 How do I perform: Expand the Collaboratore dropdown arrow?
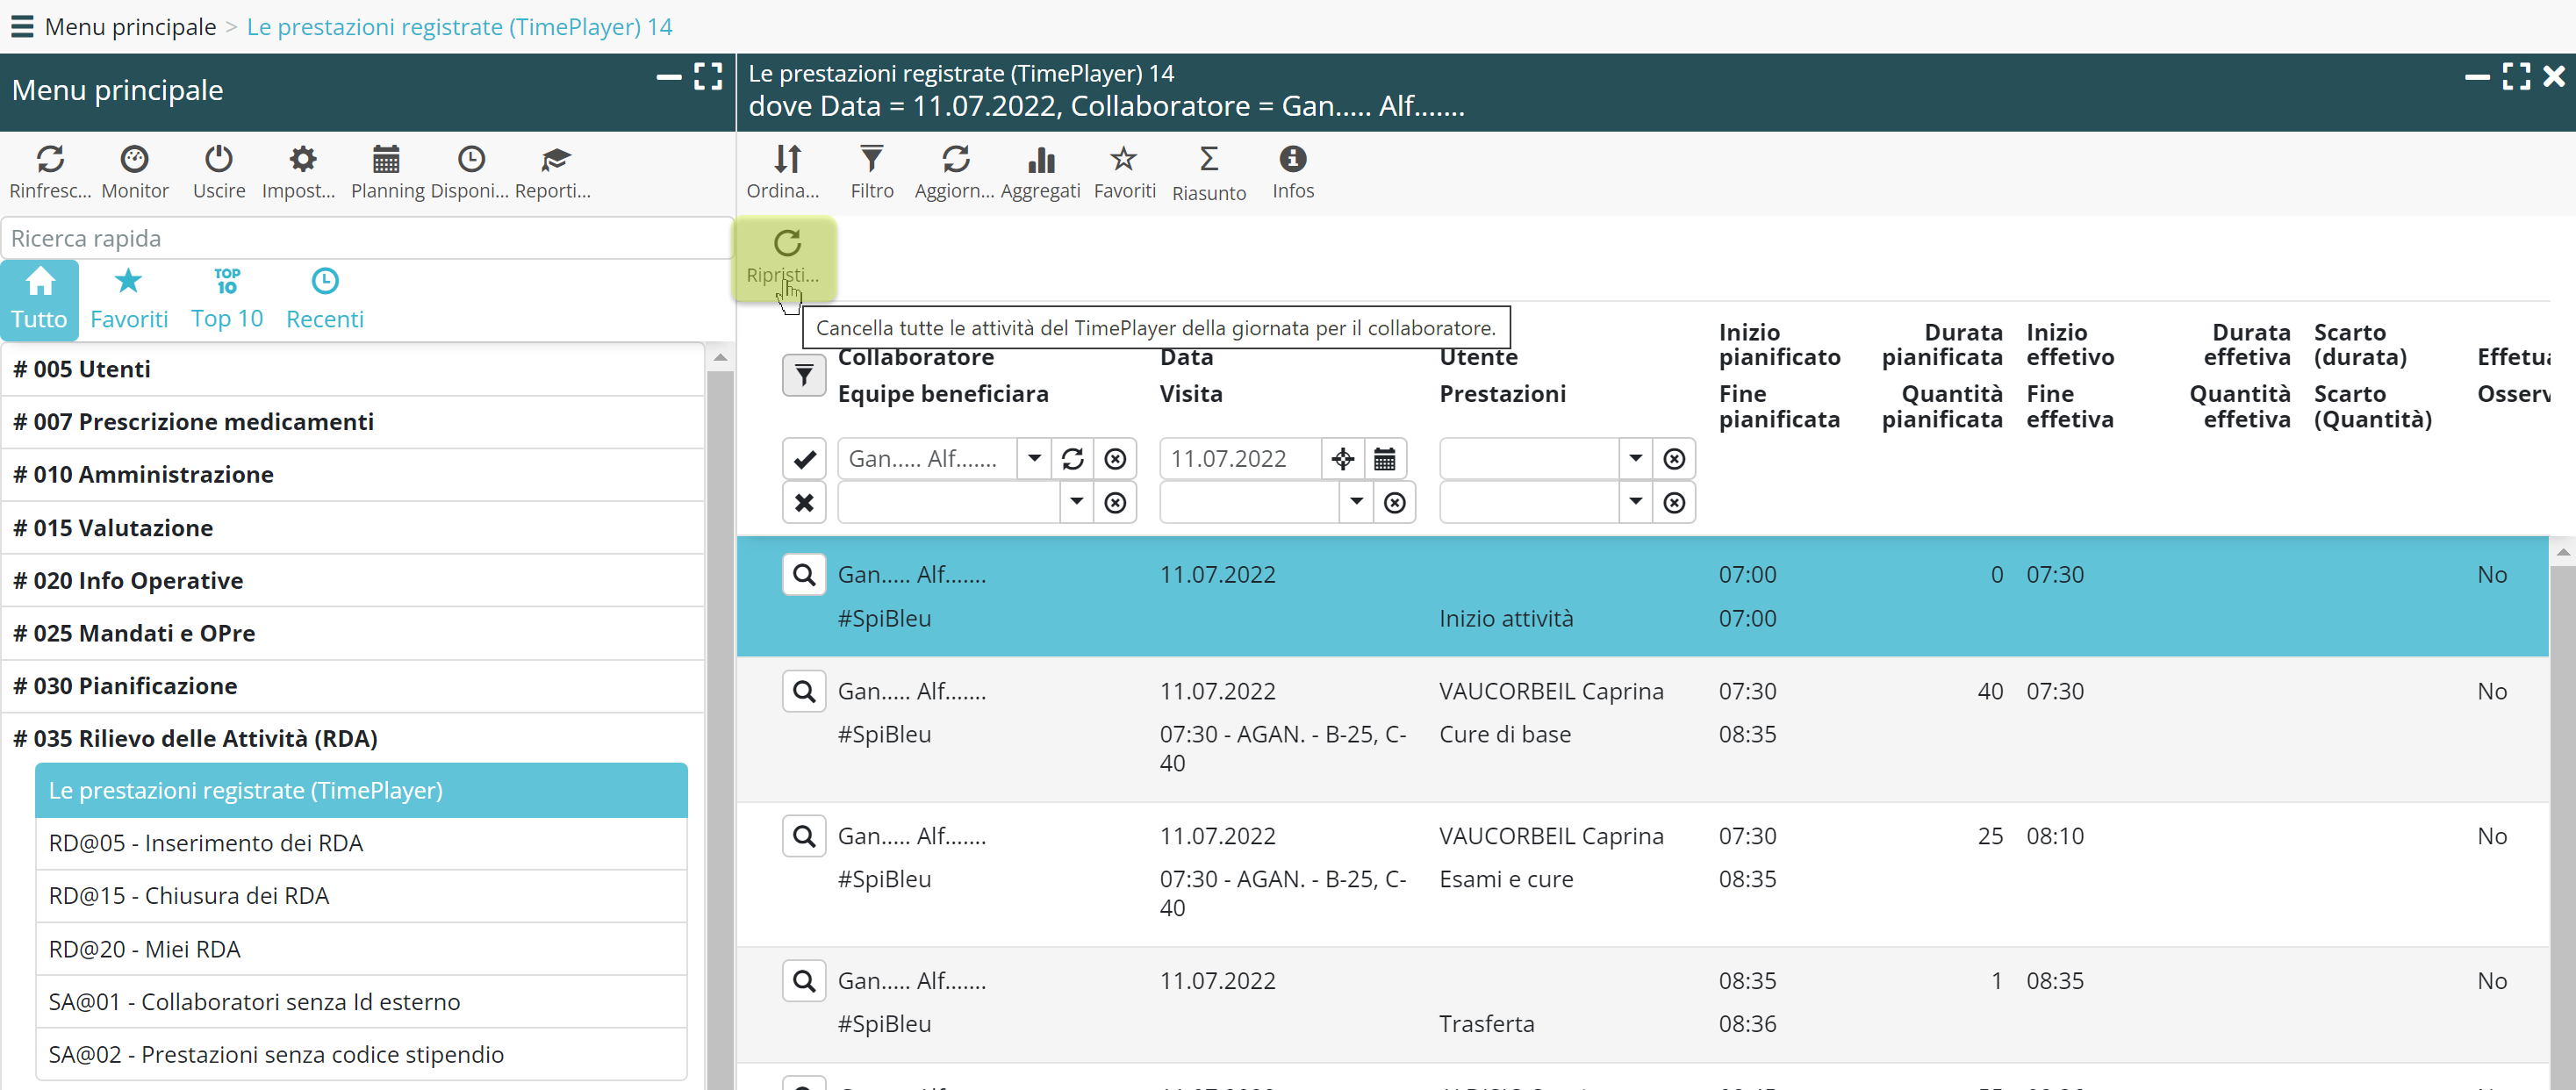(1034, 459)
